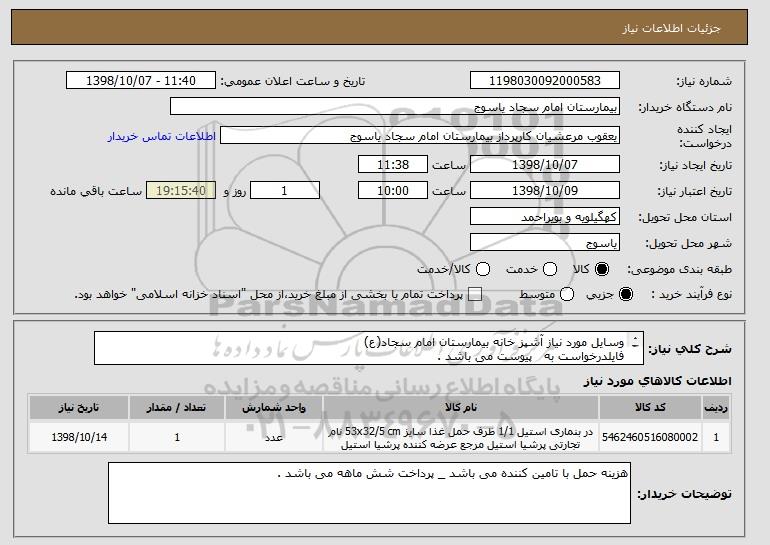
Task: Click the عدد unit cell
Action: click(x=274, y=437)
